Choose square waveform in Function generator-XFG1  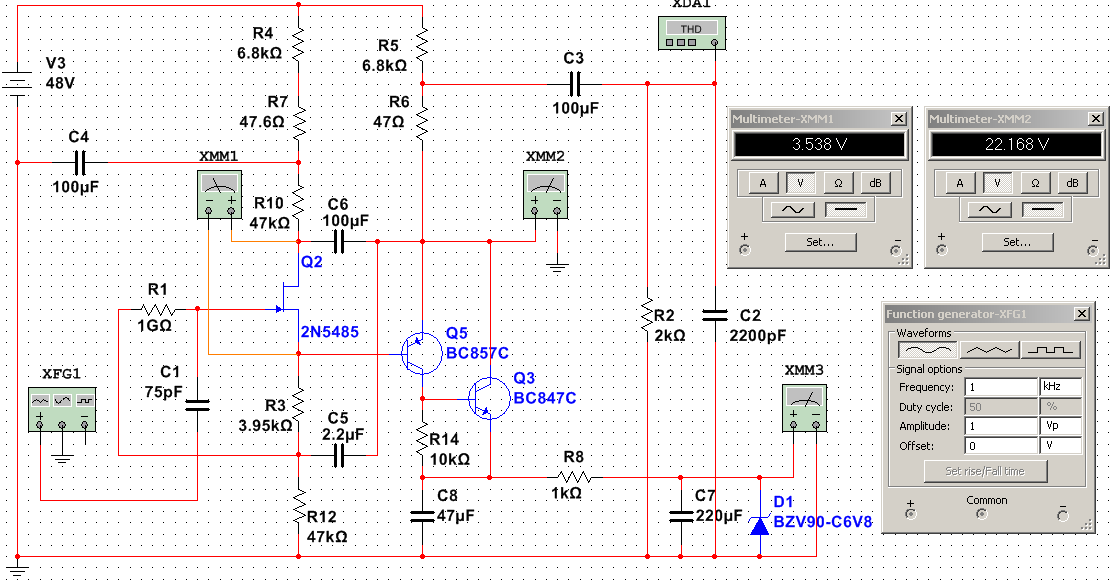[x=1051, y=350]
